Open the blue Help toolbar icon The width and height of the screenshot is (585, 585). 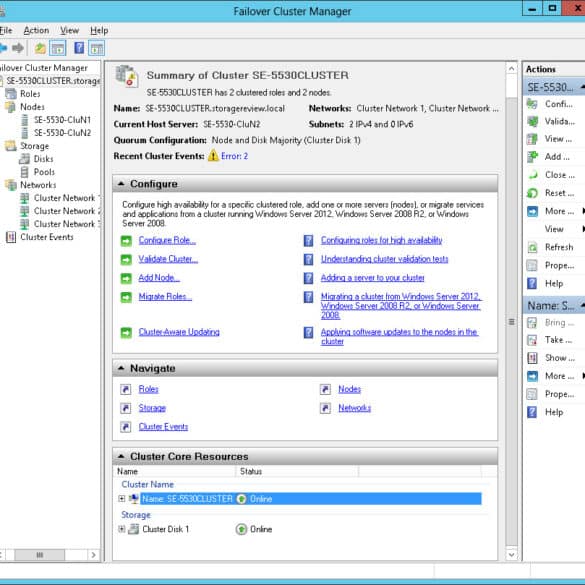pyautogui.click(x=79, y=48)
